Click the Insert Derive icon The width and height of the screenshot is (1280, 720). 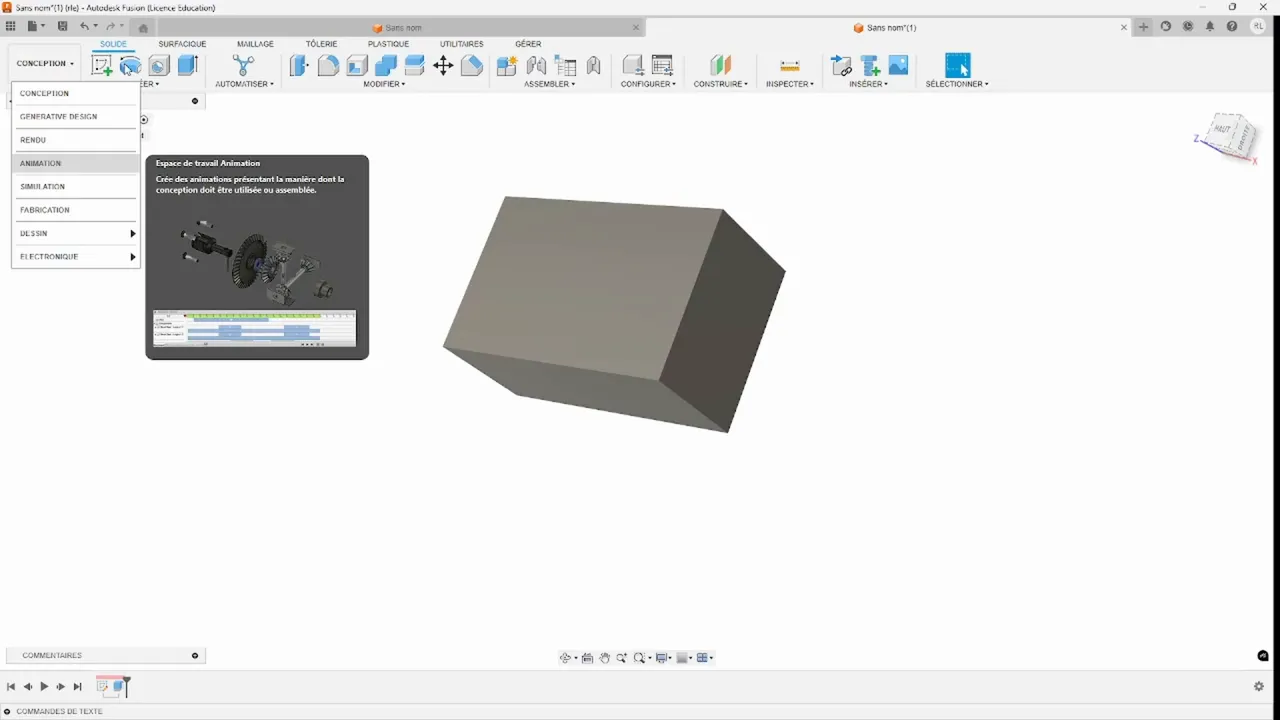(x=842, y=66)
